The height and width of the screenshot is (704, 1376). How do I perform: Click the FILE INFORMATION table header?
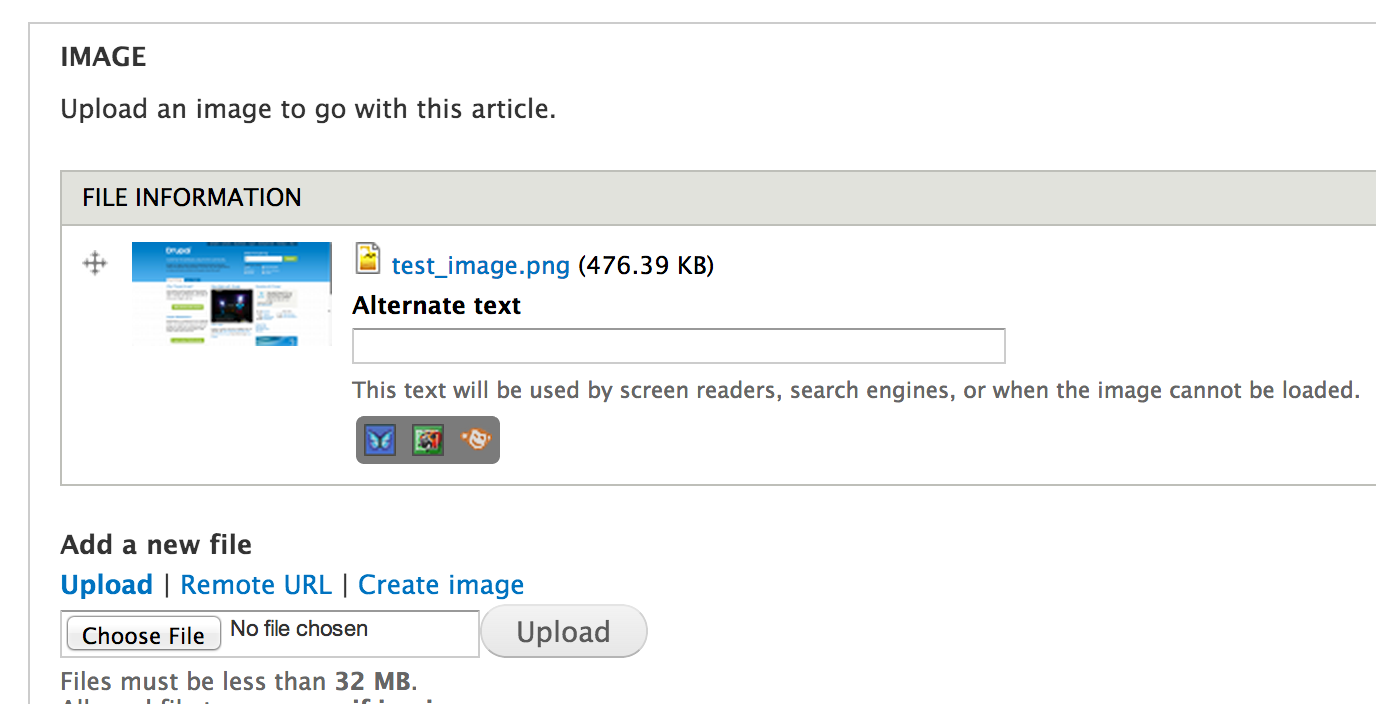[x=718, y=198]
